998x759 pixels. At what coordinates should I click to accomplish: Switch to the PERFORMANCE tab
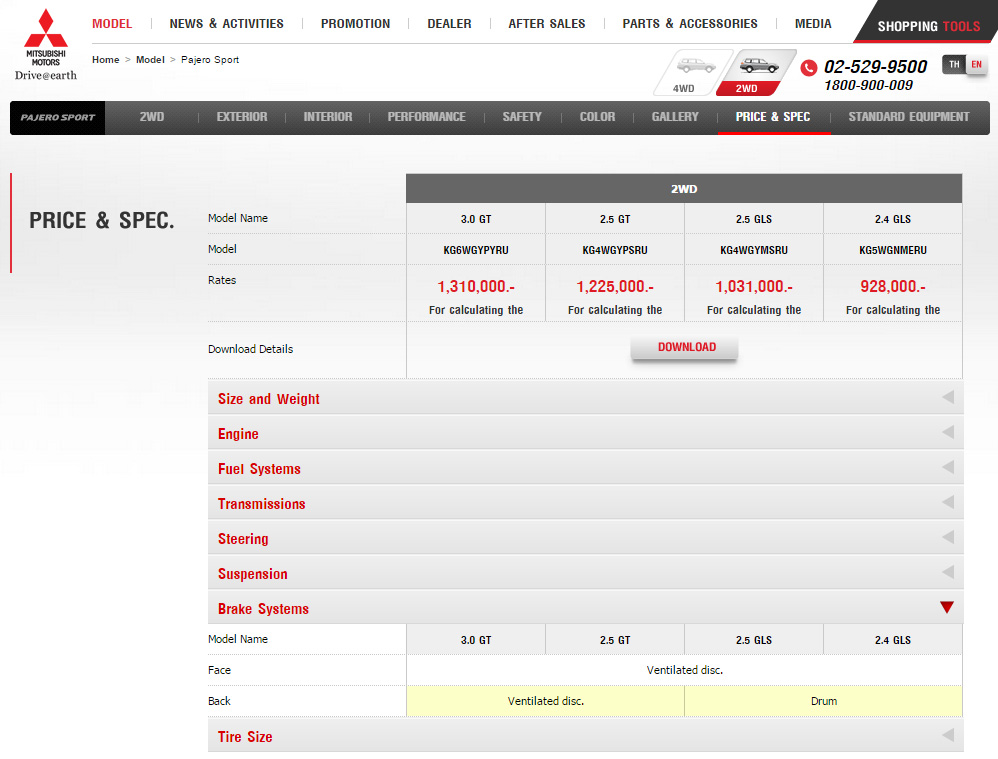(x=426, y=117)
